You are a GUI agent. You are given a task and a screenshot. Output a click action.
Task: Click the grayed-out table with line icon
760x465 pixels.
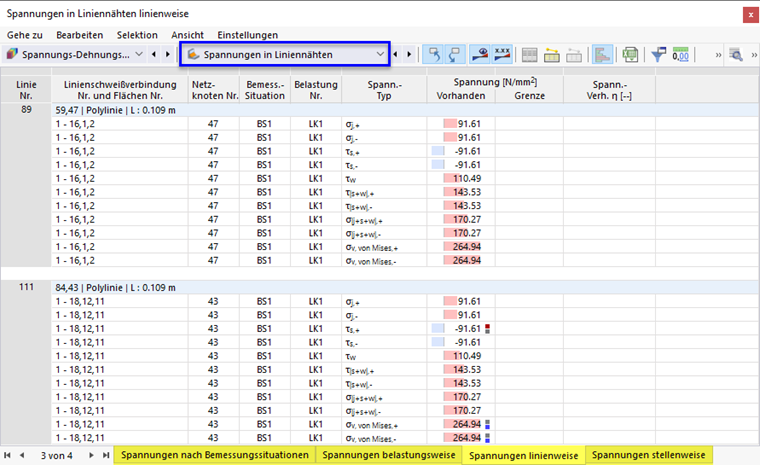pos(574,55)
